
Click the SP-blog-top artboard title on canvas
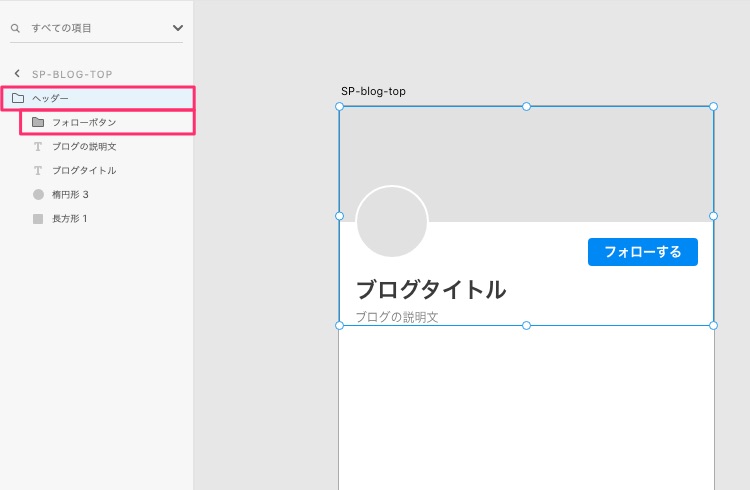pyautogui.click(x=373, y=91)
